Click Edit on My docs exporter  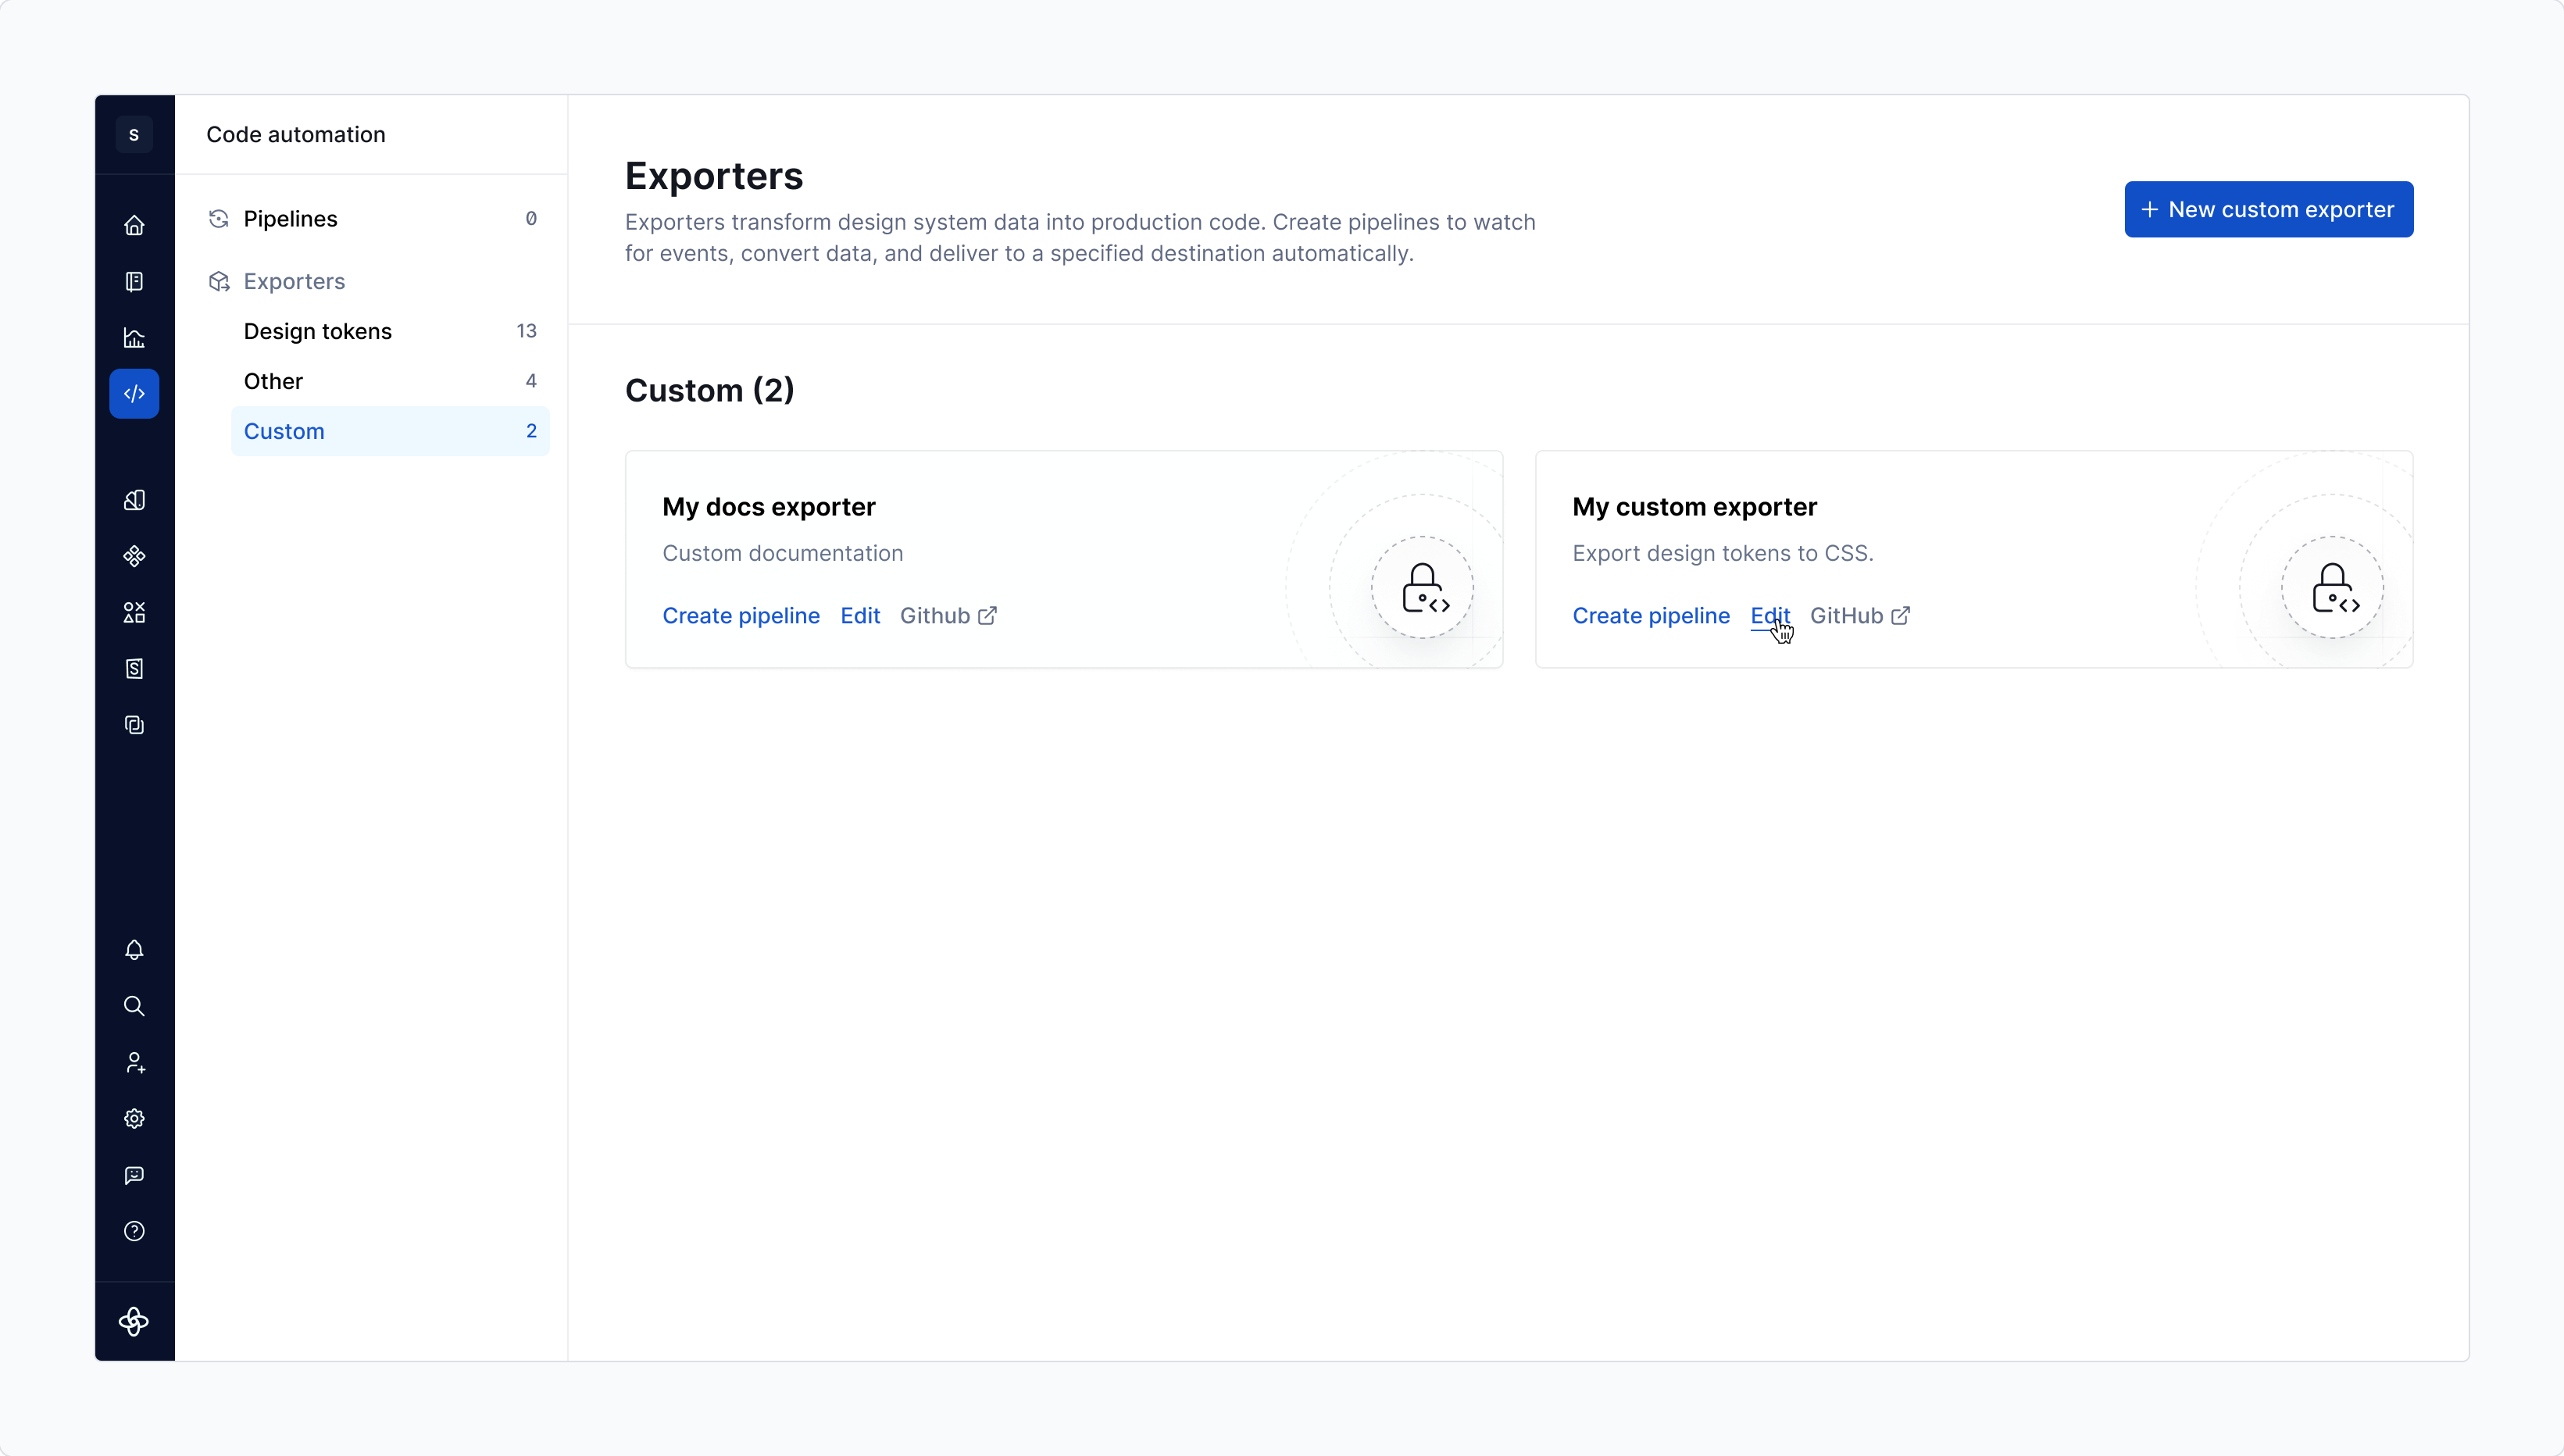tap(859, 616)
